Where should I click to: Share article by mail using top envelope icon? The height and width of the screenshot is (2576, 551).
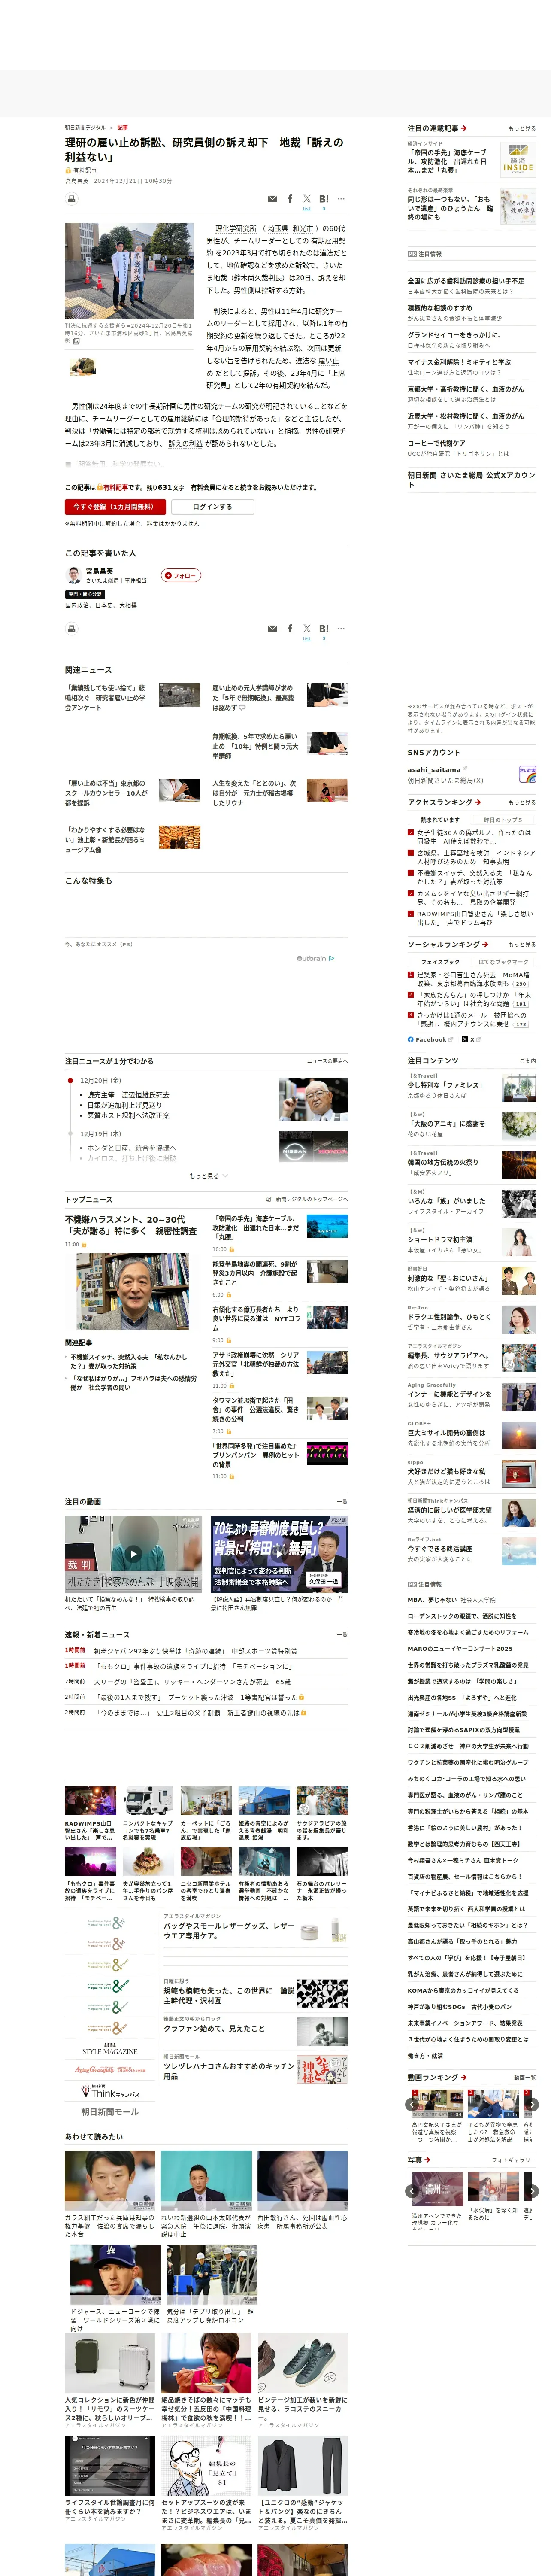272,199
